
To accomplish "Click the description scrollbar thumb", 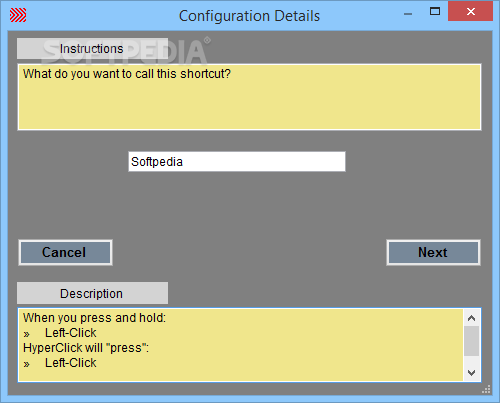I will 471,341.
